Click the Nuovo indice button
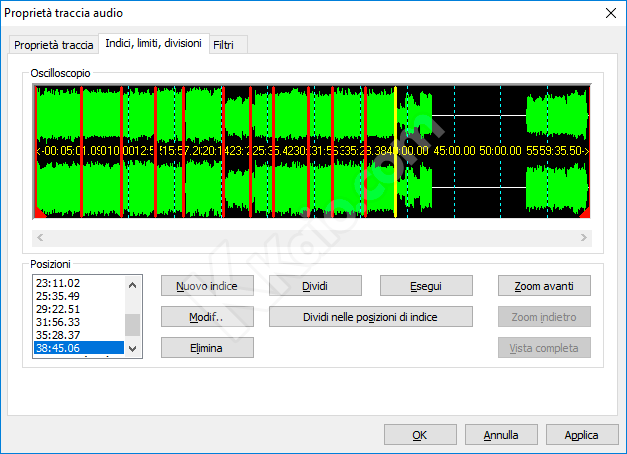The image size is (627, 454). (207, 286)
